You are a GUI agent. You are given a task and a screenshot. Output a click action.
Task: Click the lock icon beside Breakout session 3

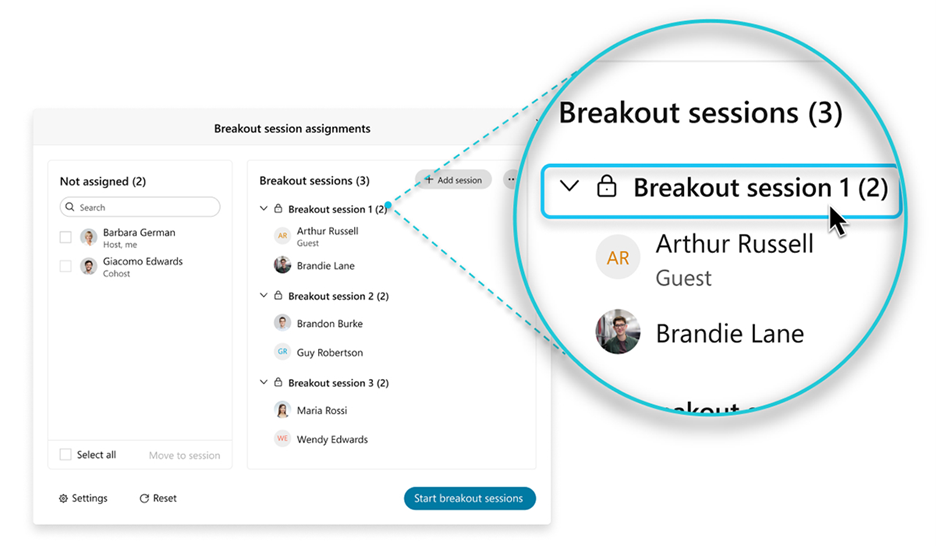278,383
